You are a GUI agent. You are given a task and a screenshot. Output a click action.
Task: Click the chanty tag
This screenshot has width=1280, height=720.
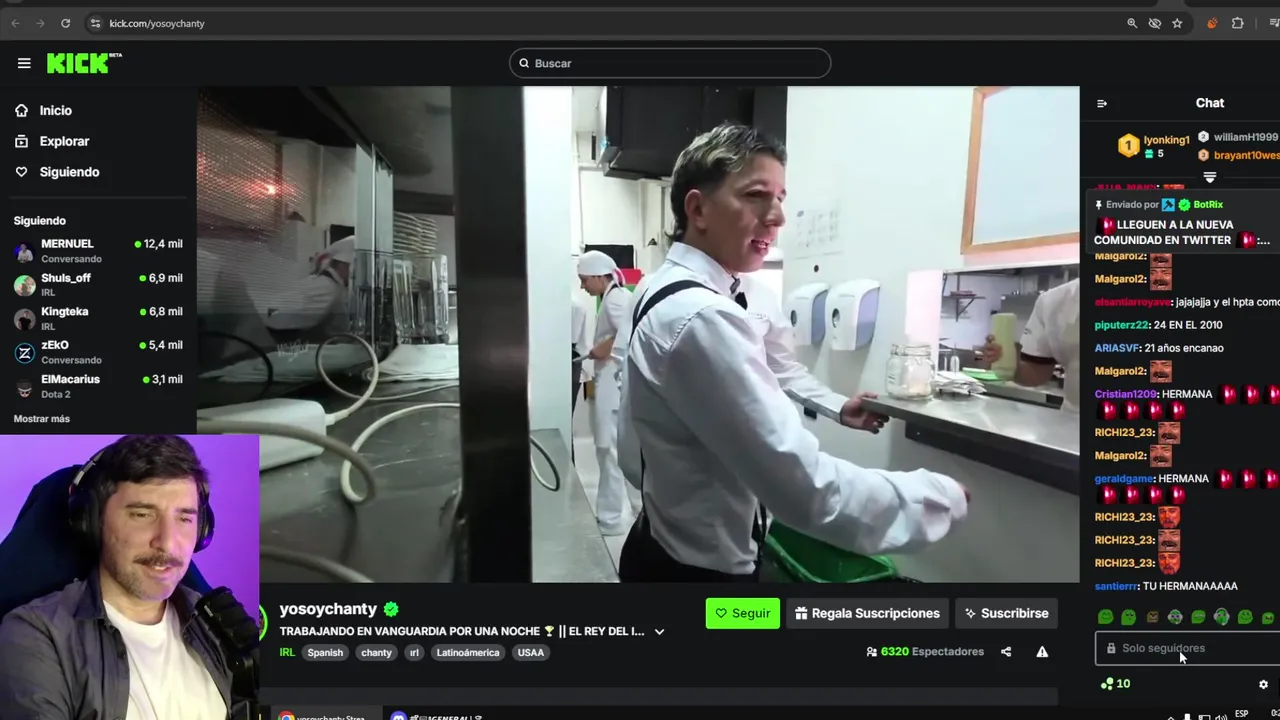(x=376, y=653)
